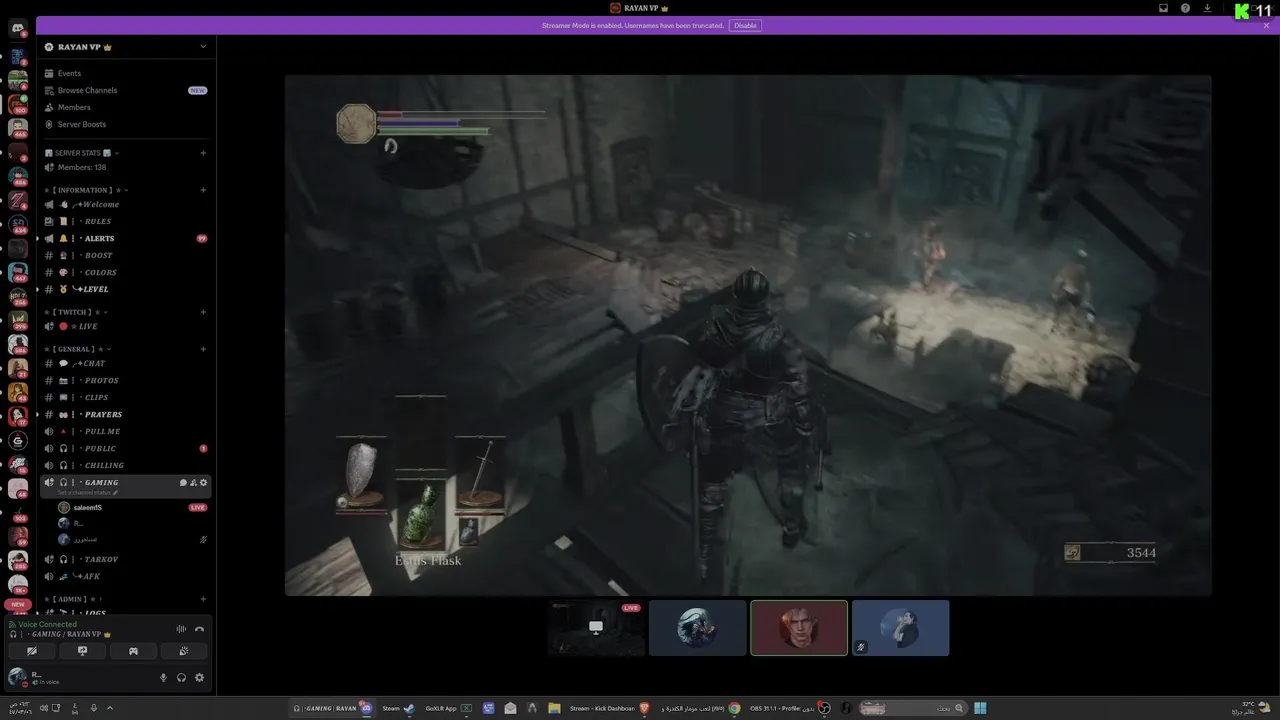Join the CHILLING voice channel
The width and height of the screenshot is (1280, 720).
click(x=126, y=465)
